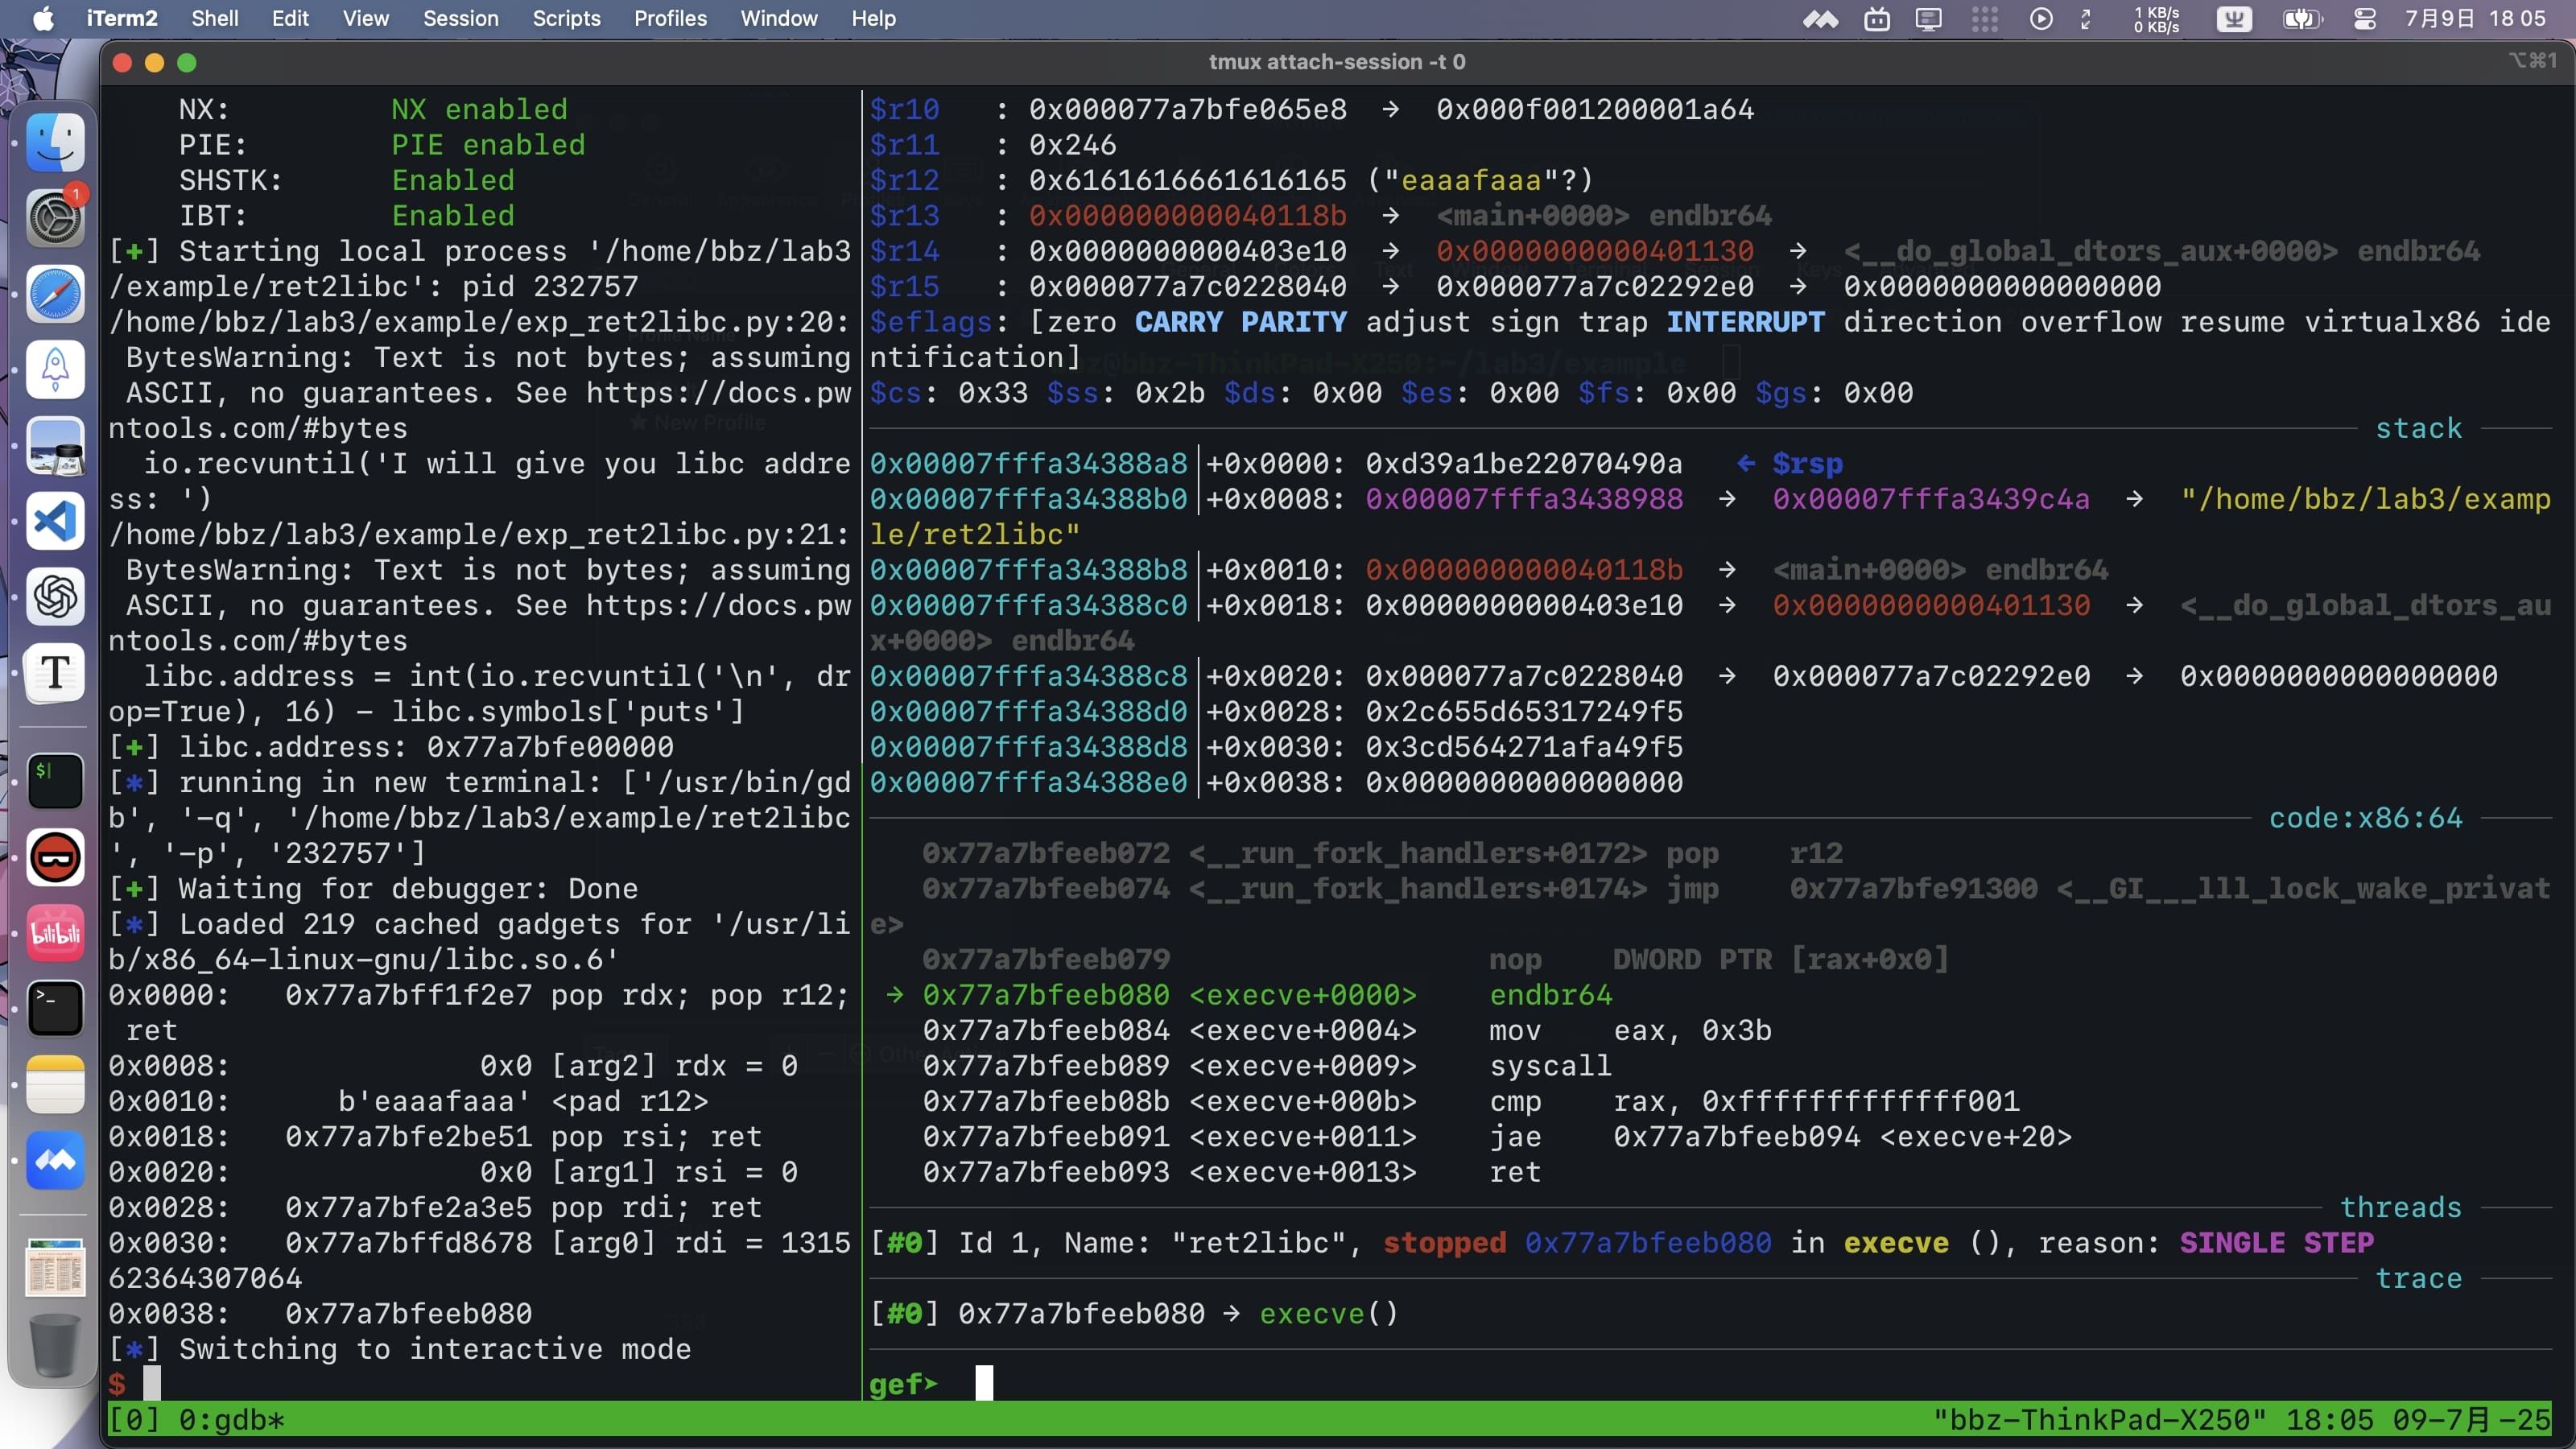The image size is (2576, 1449).
Task: Click the bilibili dock icon
Action: pos(55,933)
